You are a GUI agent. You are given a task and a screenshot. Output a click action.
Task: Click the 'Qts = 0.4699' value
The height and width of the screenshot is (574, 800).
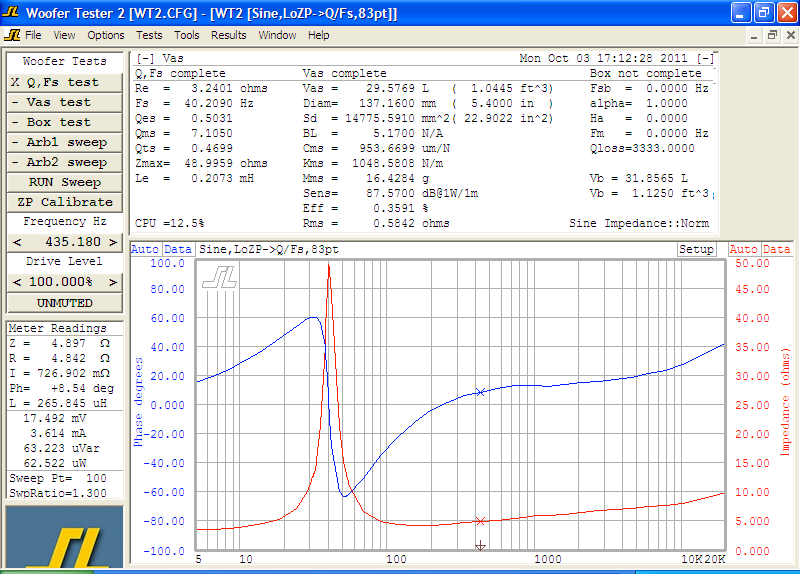point(184,148)
